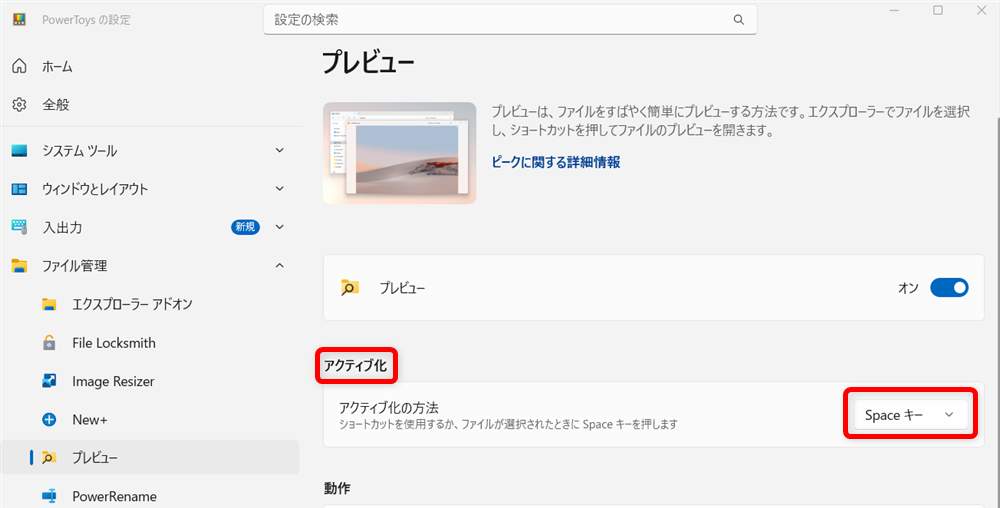The image size is (1000, 508).
Task: Click the 設定の検索 search field
Action: coord(510,20)
